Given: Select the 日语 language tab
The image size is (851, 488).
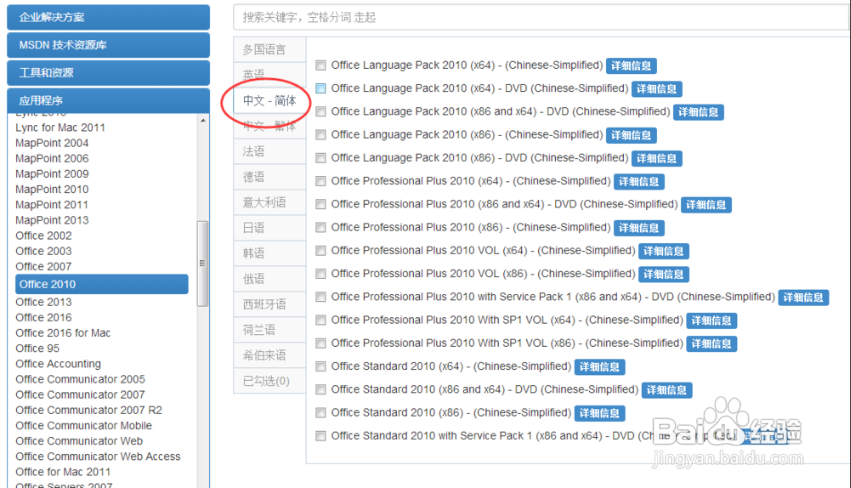Looking at the screenshot, I should click(x=270, y=228).
